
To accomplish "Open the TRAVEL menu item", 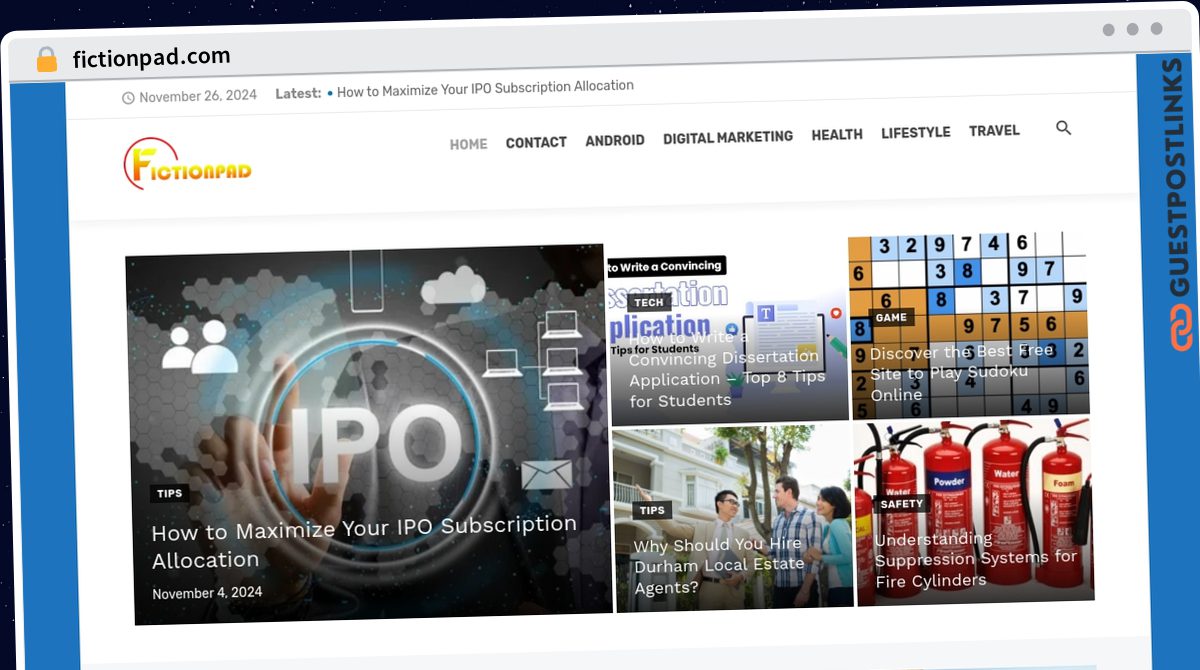I will click(x=994, y=130).
